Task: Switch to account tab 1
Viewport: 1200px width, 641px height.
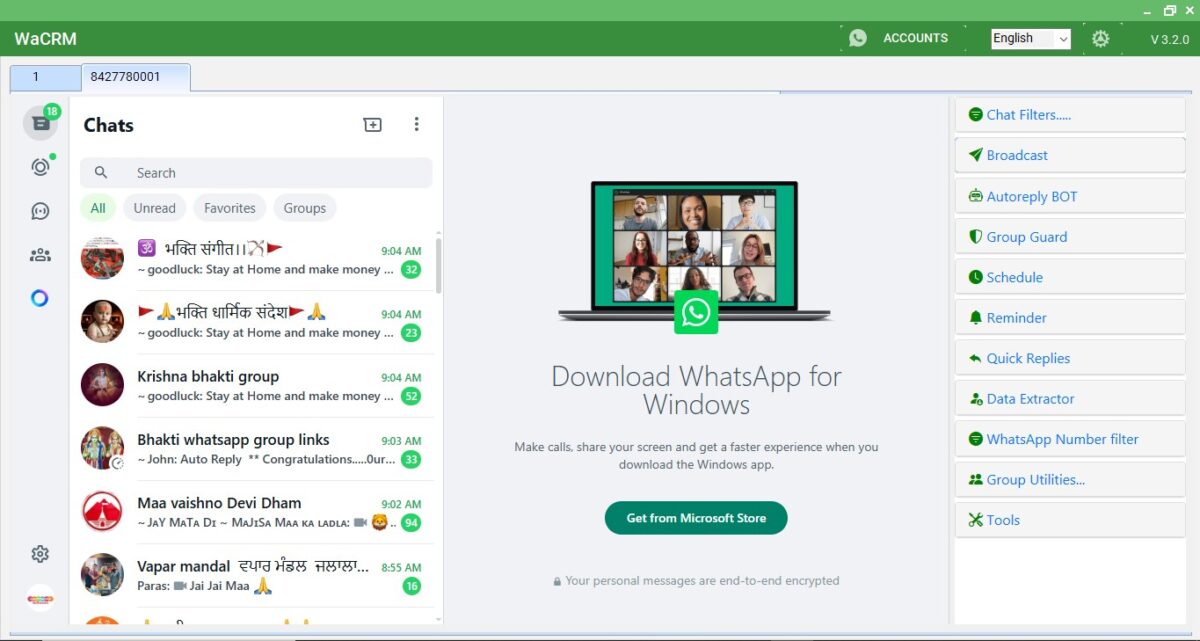Action: click(45, 77)
